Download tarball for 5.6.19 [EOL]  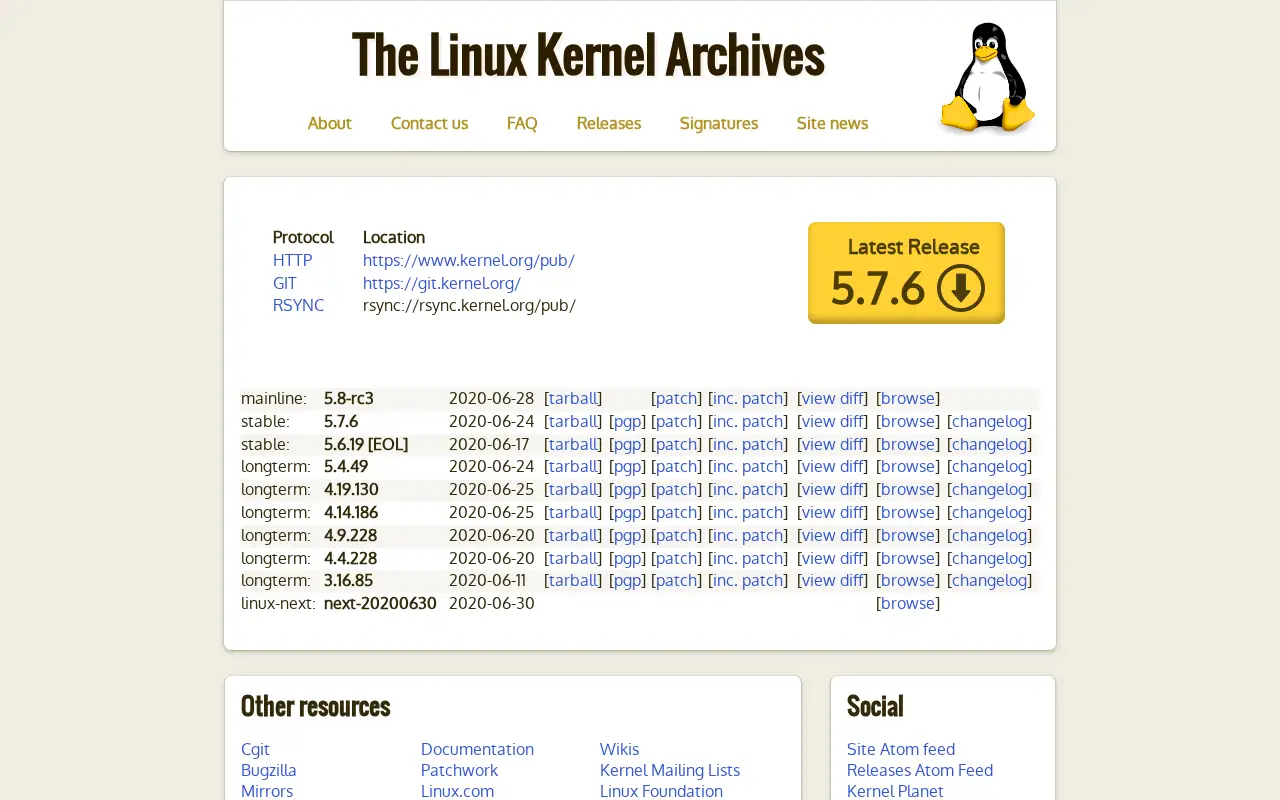573,444
